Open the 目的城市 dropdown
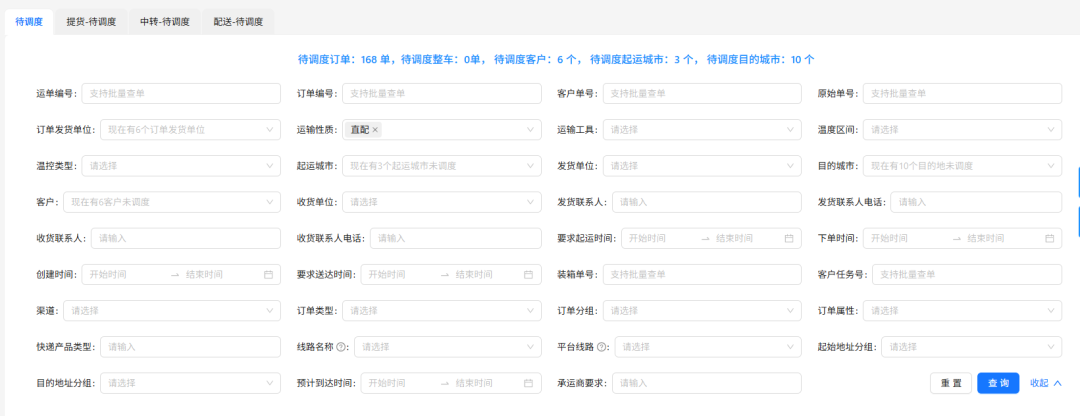The width and height of the screenshot is (1080, 416). click(962, 166)
